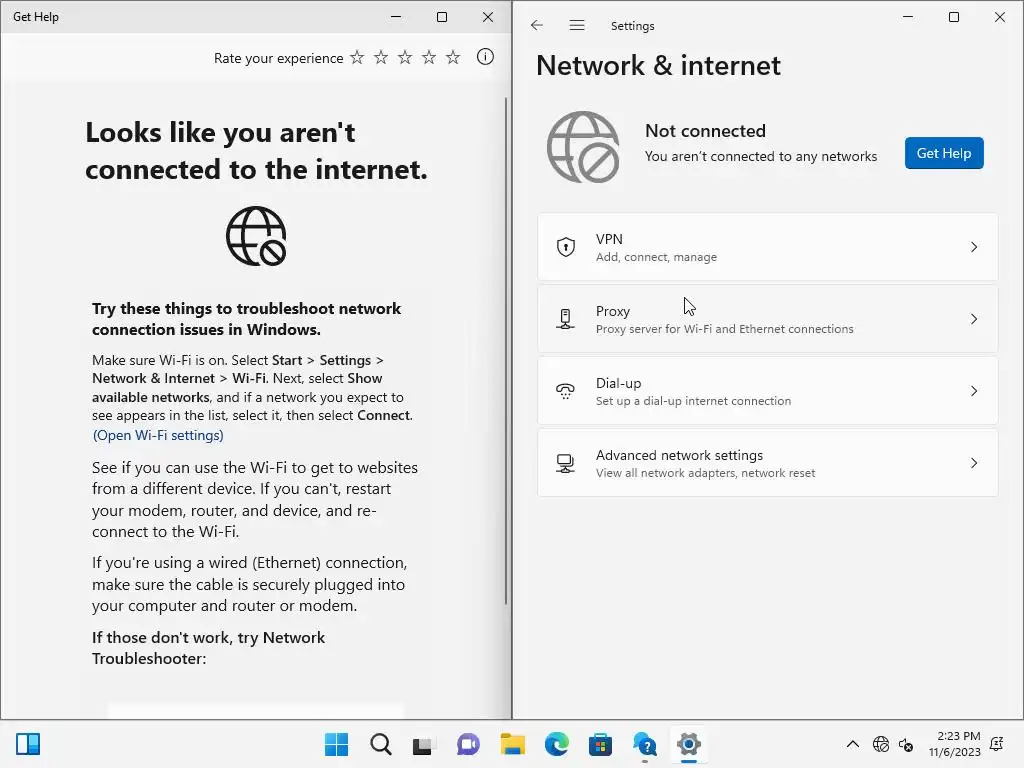Open the Windows Start menu

[x=336, y=744]
